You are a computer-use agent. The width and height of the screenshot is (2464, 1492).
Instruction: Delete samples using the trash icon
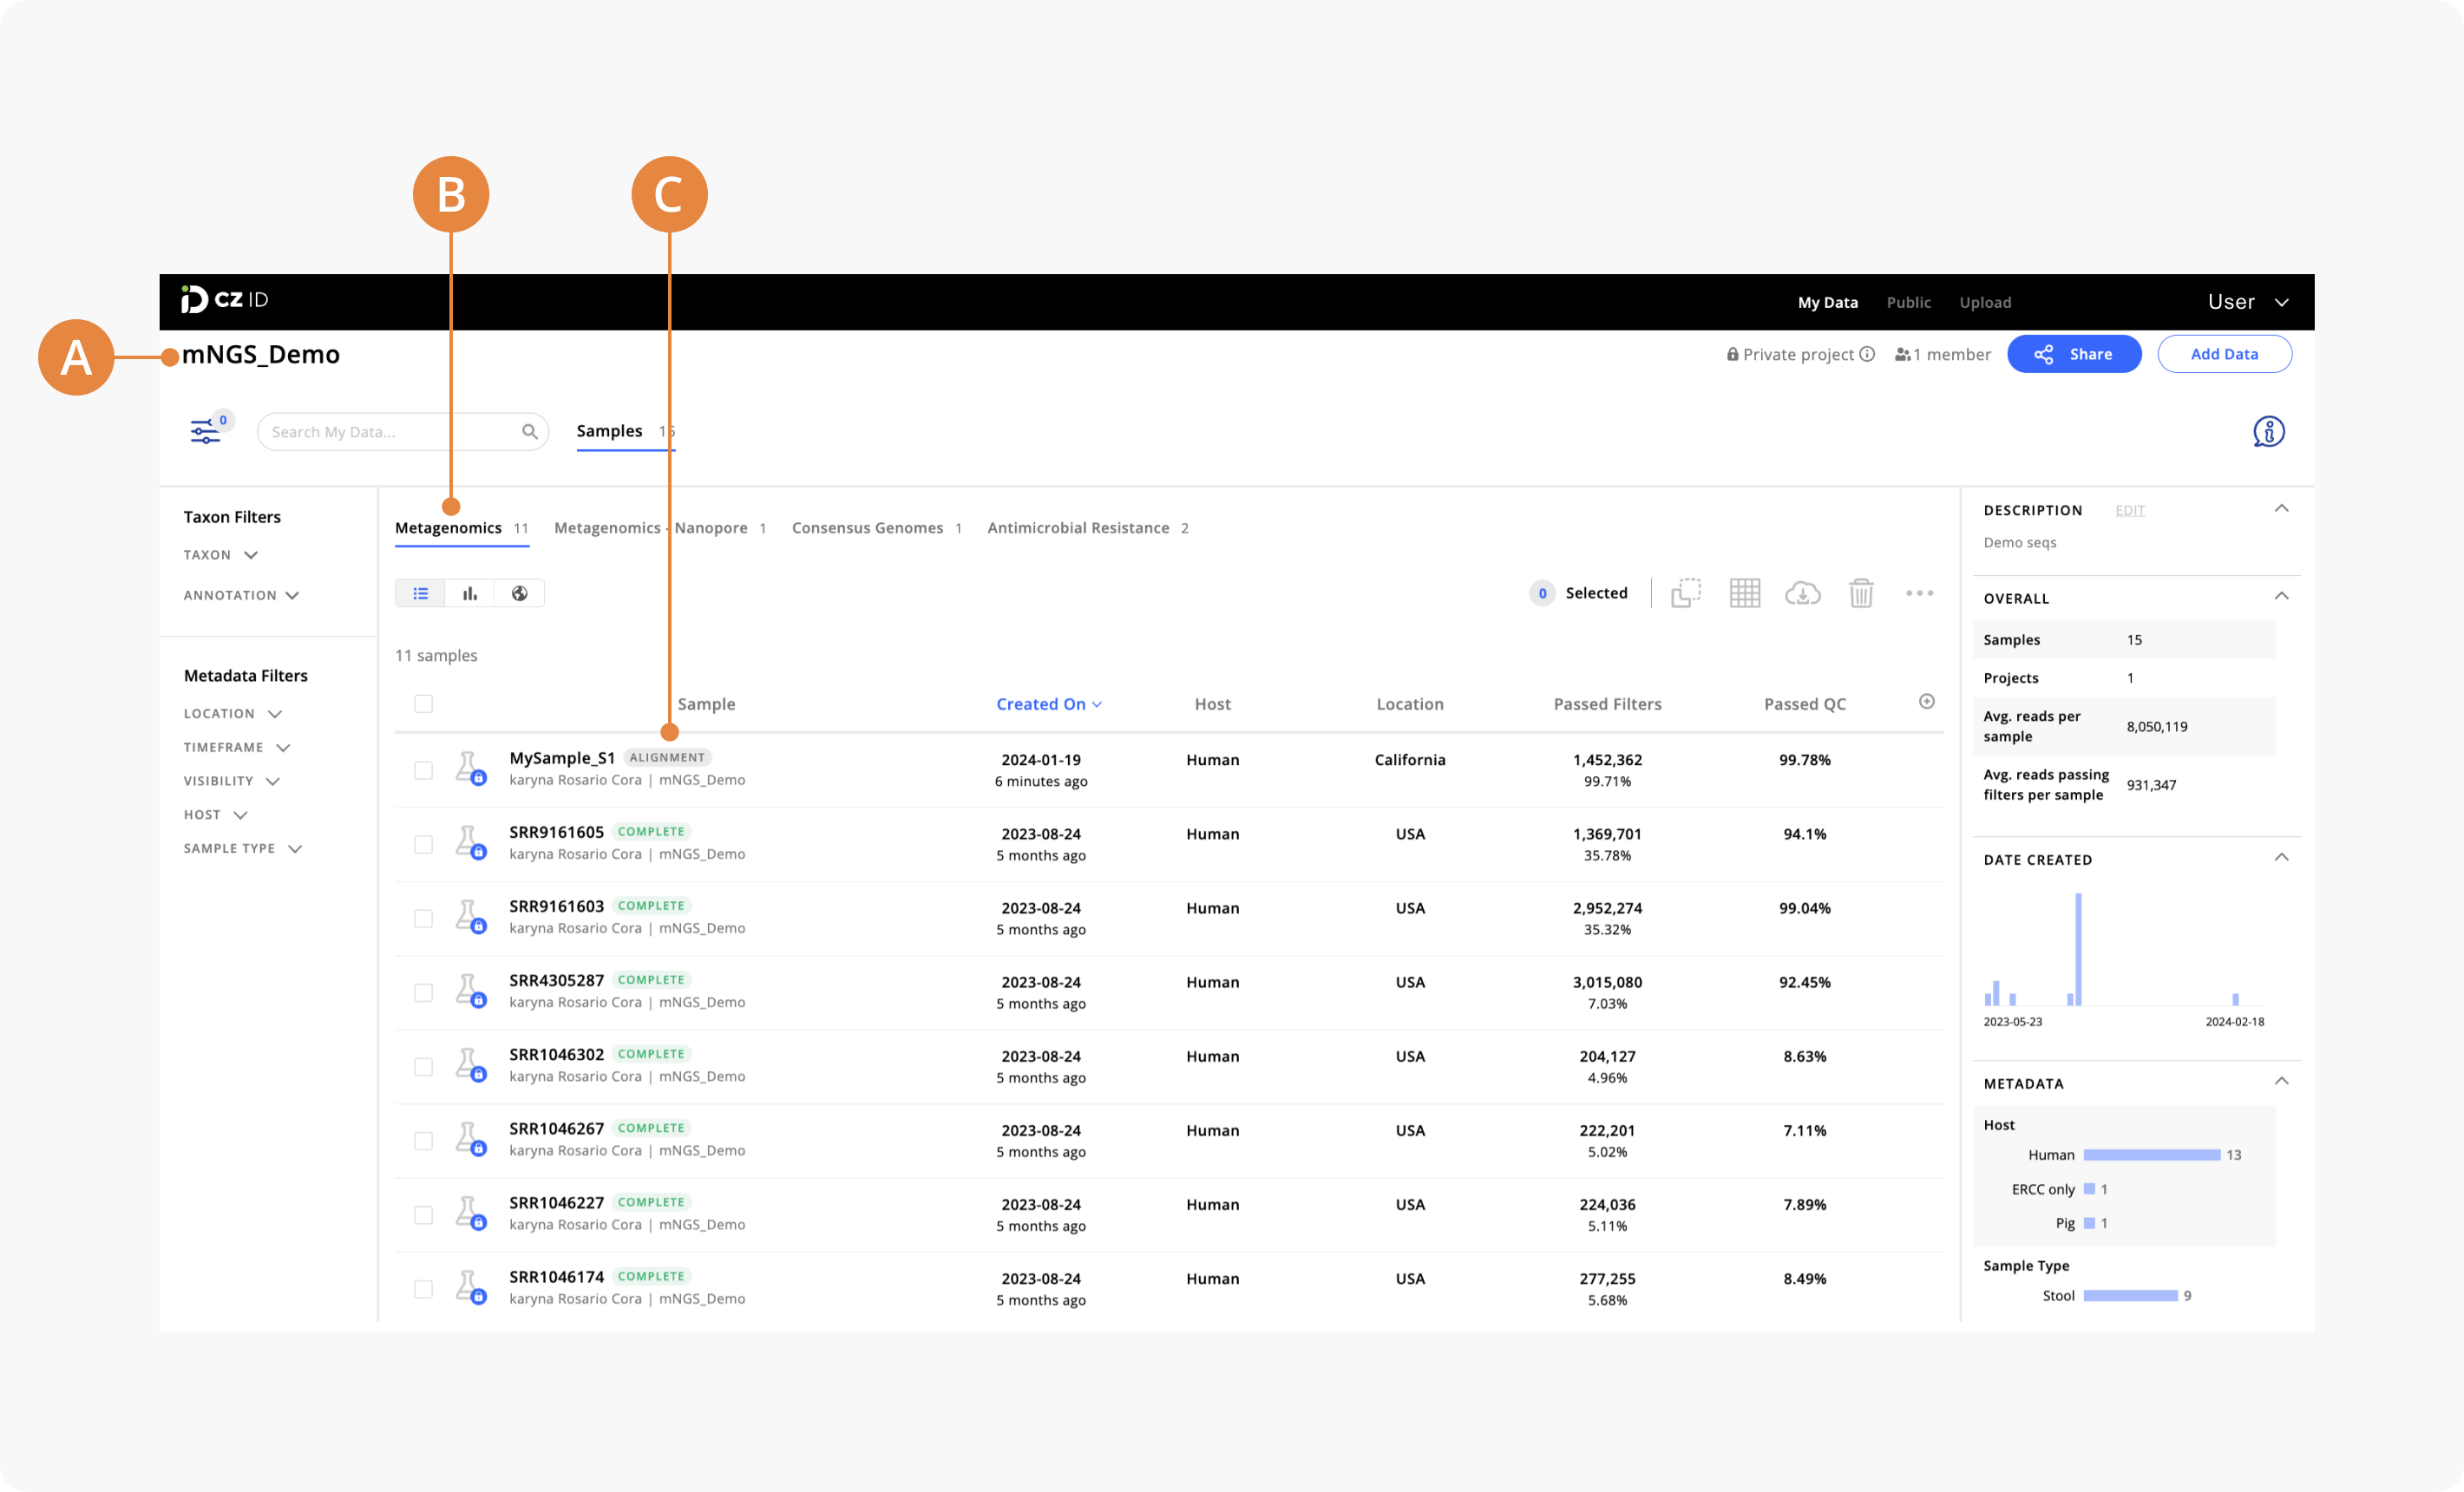(x=1861, y=593)
